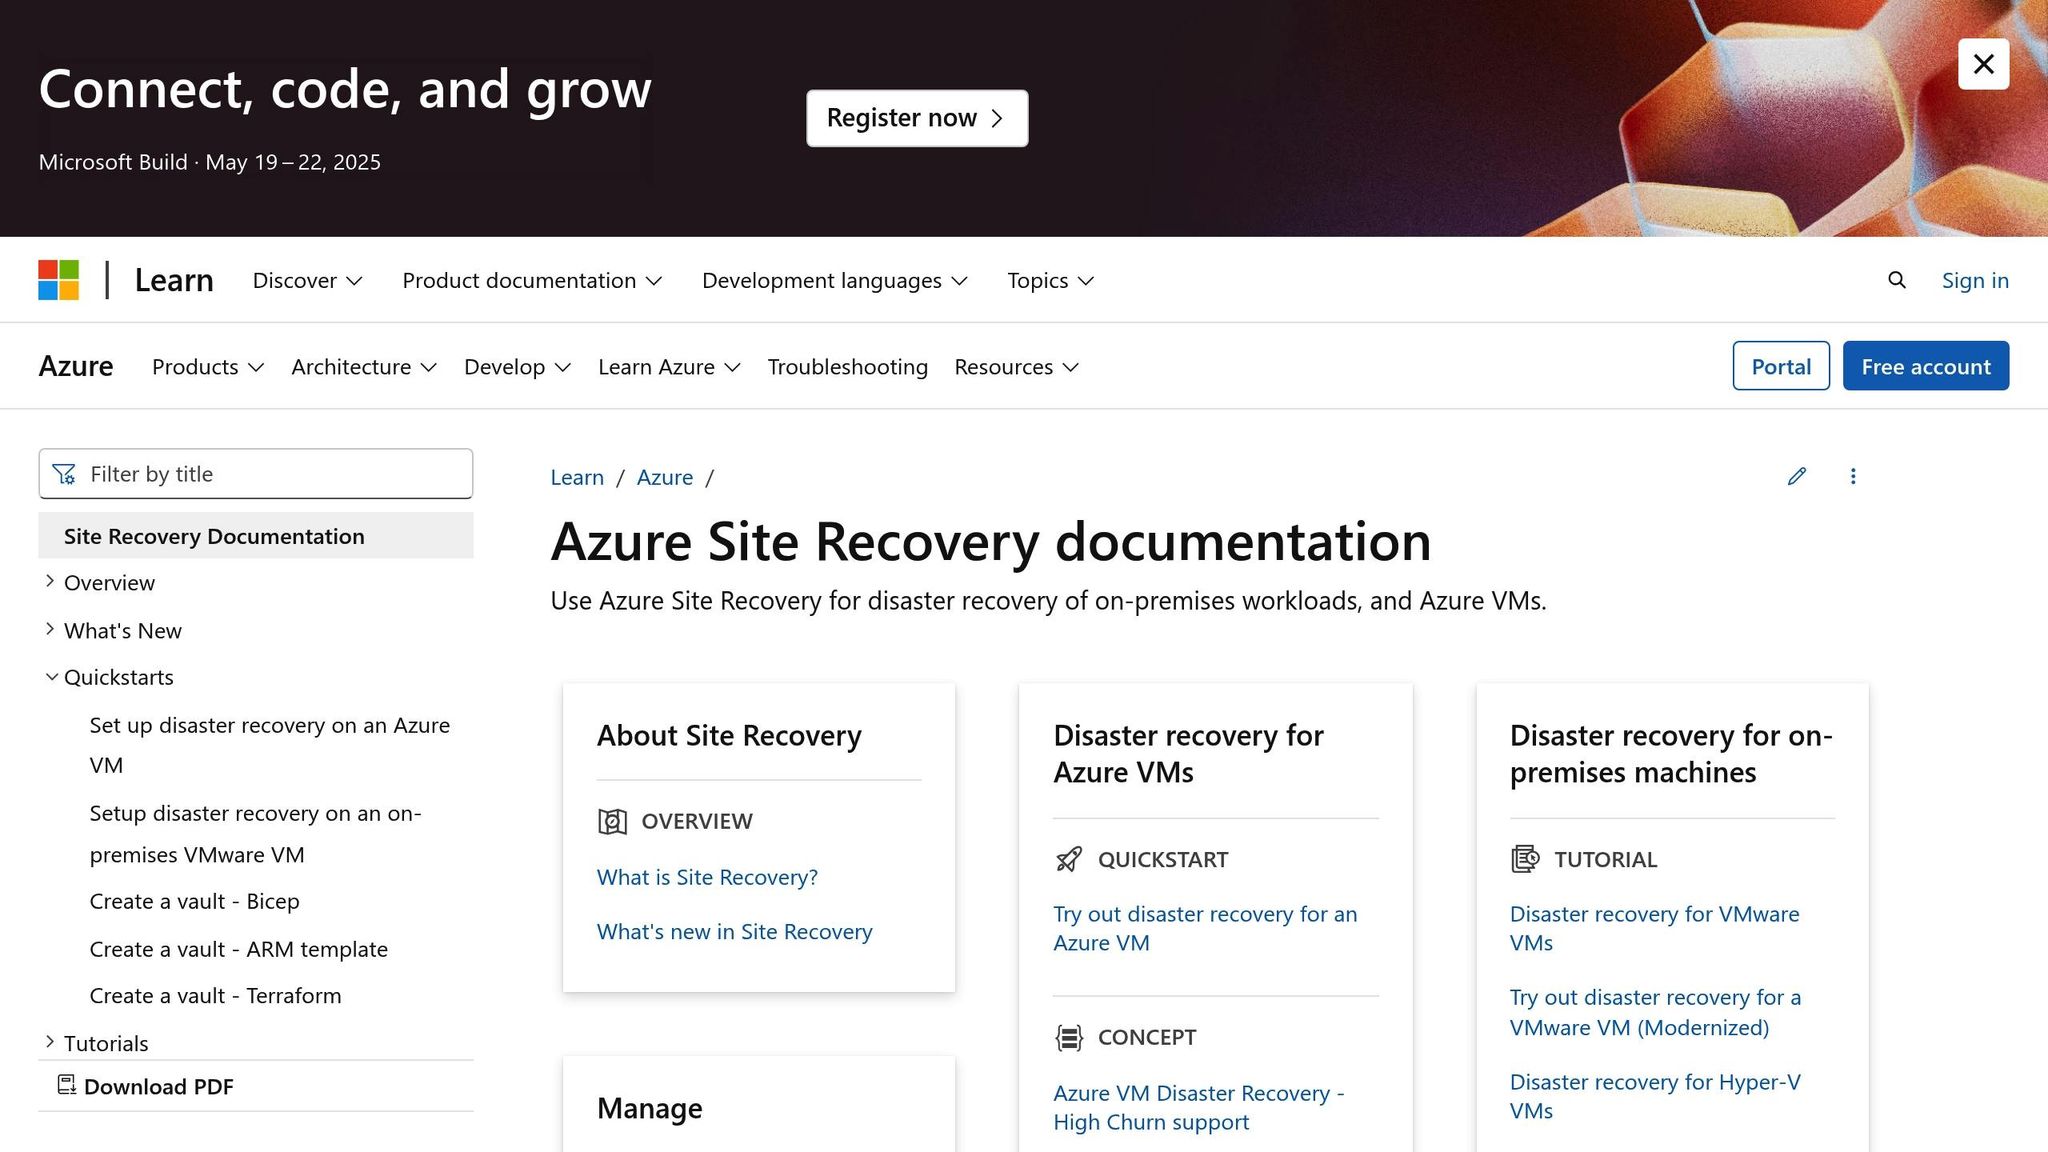Open What is Site Recovery? link
Screen dimensions: 2048x1152
(707, 877)
